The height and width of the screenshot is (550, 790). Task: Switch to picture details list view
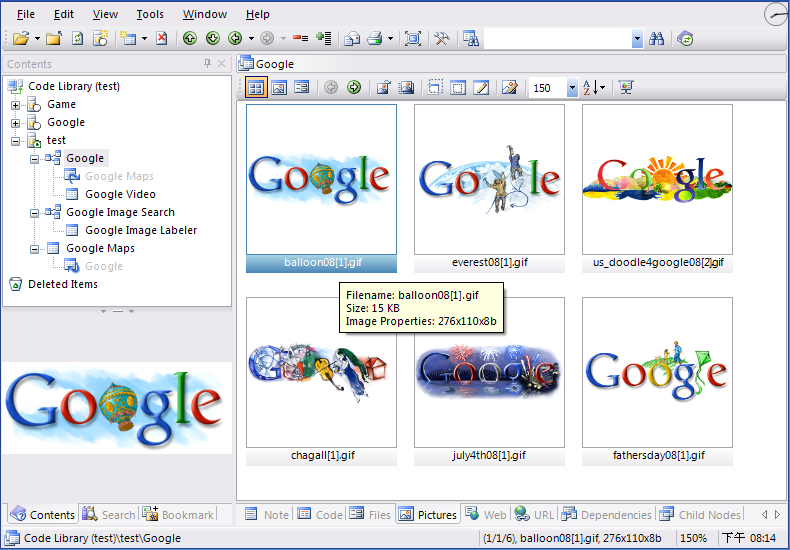point(301,88)
